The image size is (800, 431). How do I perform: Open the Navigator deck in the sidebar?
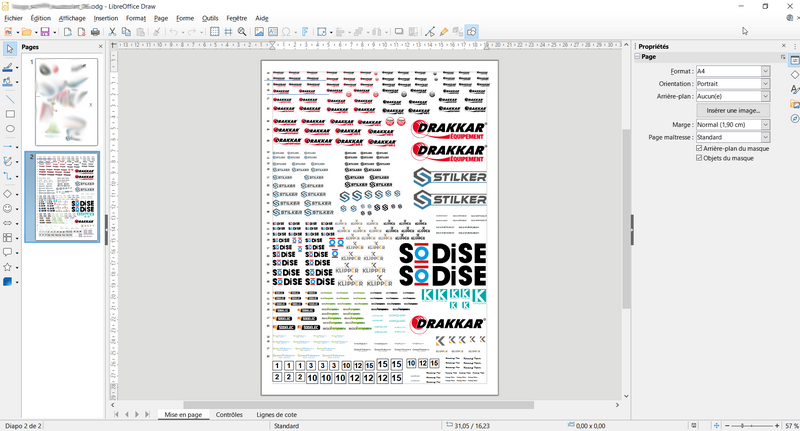click(794, 118)
